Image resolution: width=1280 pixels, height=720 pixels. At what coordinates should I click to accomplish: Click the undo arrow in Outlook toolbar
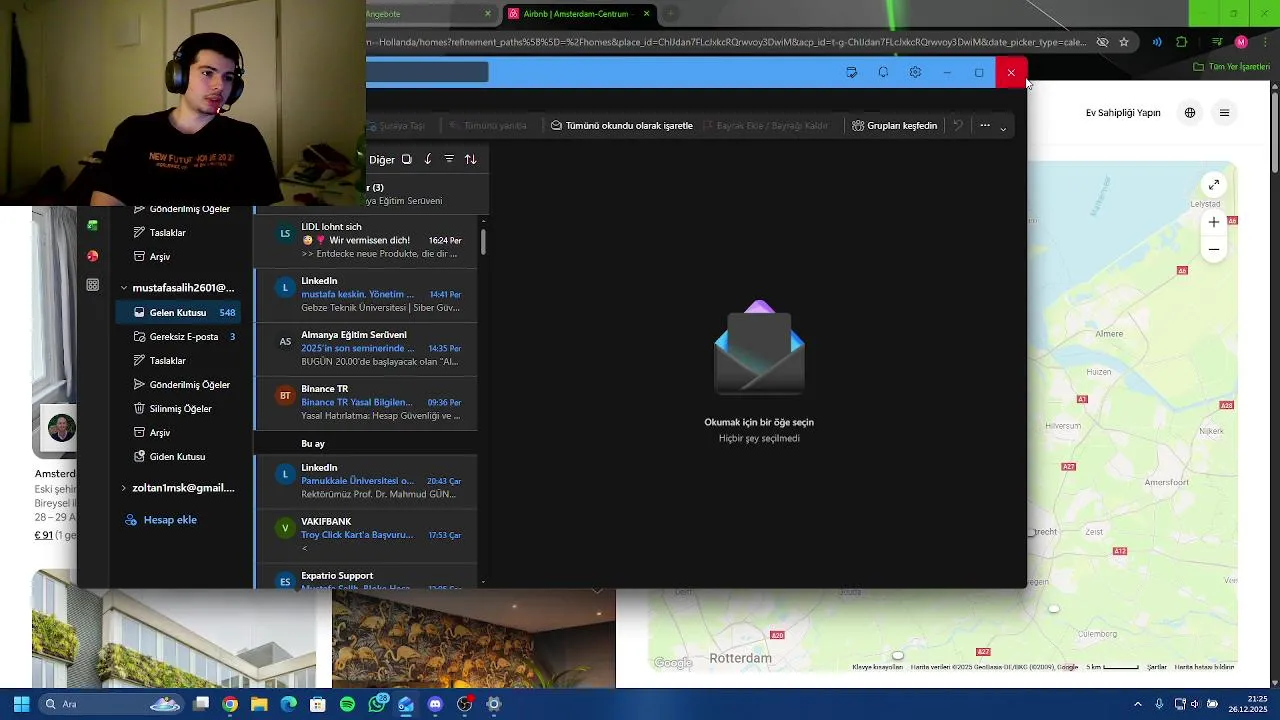coord(958,125)
